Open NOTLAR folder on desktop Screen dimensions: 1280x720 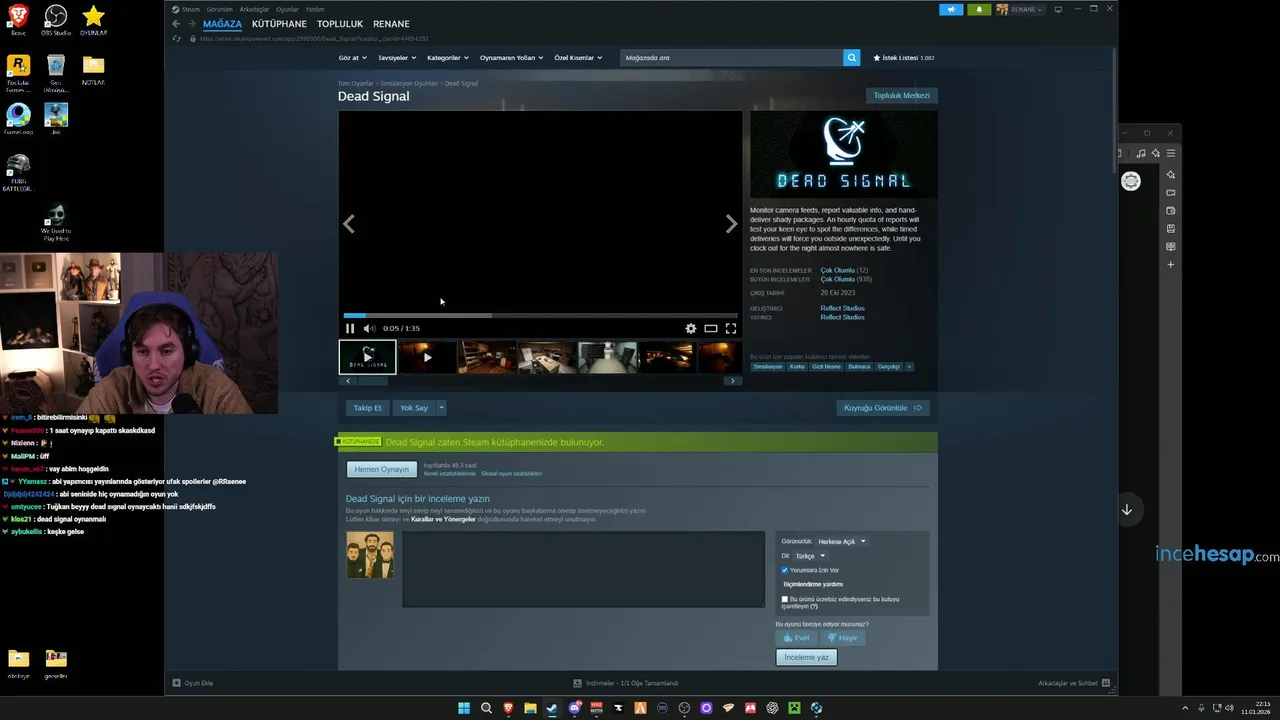tap(93, 70)
